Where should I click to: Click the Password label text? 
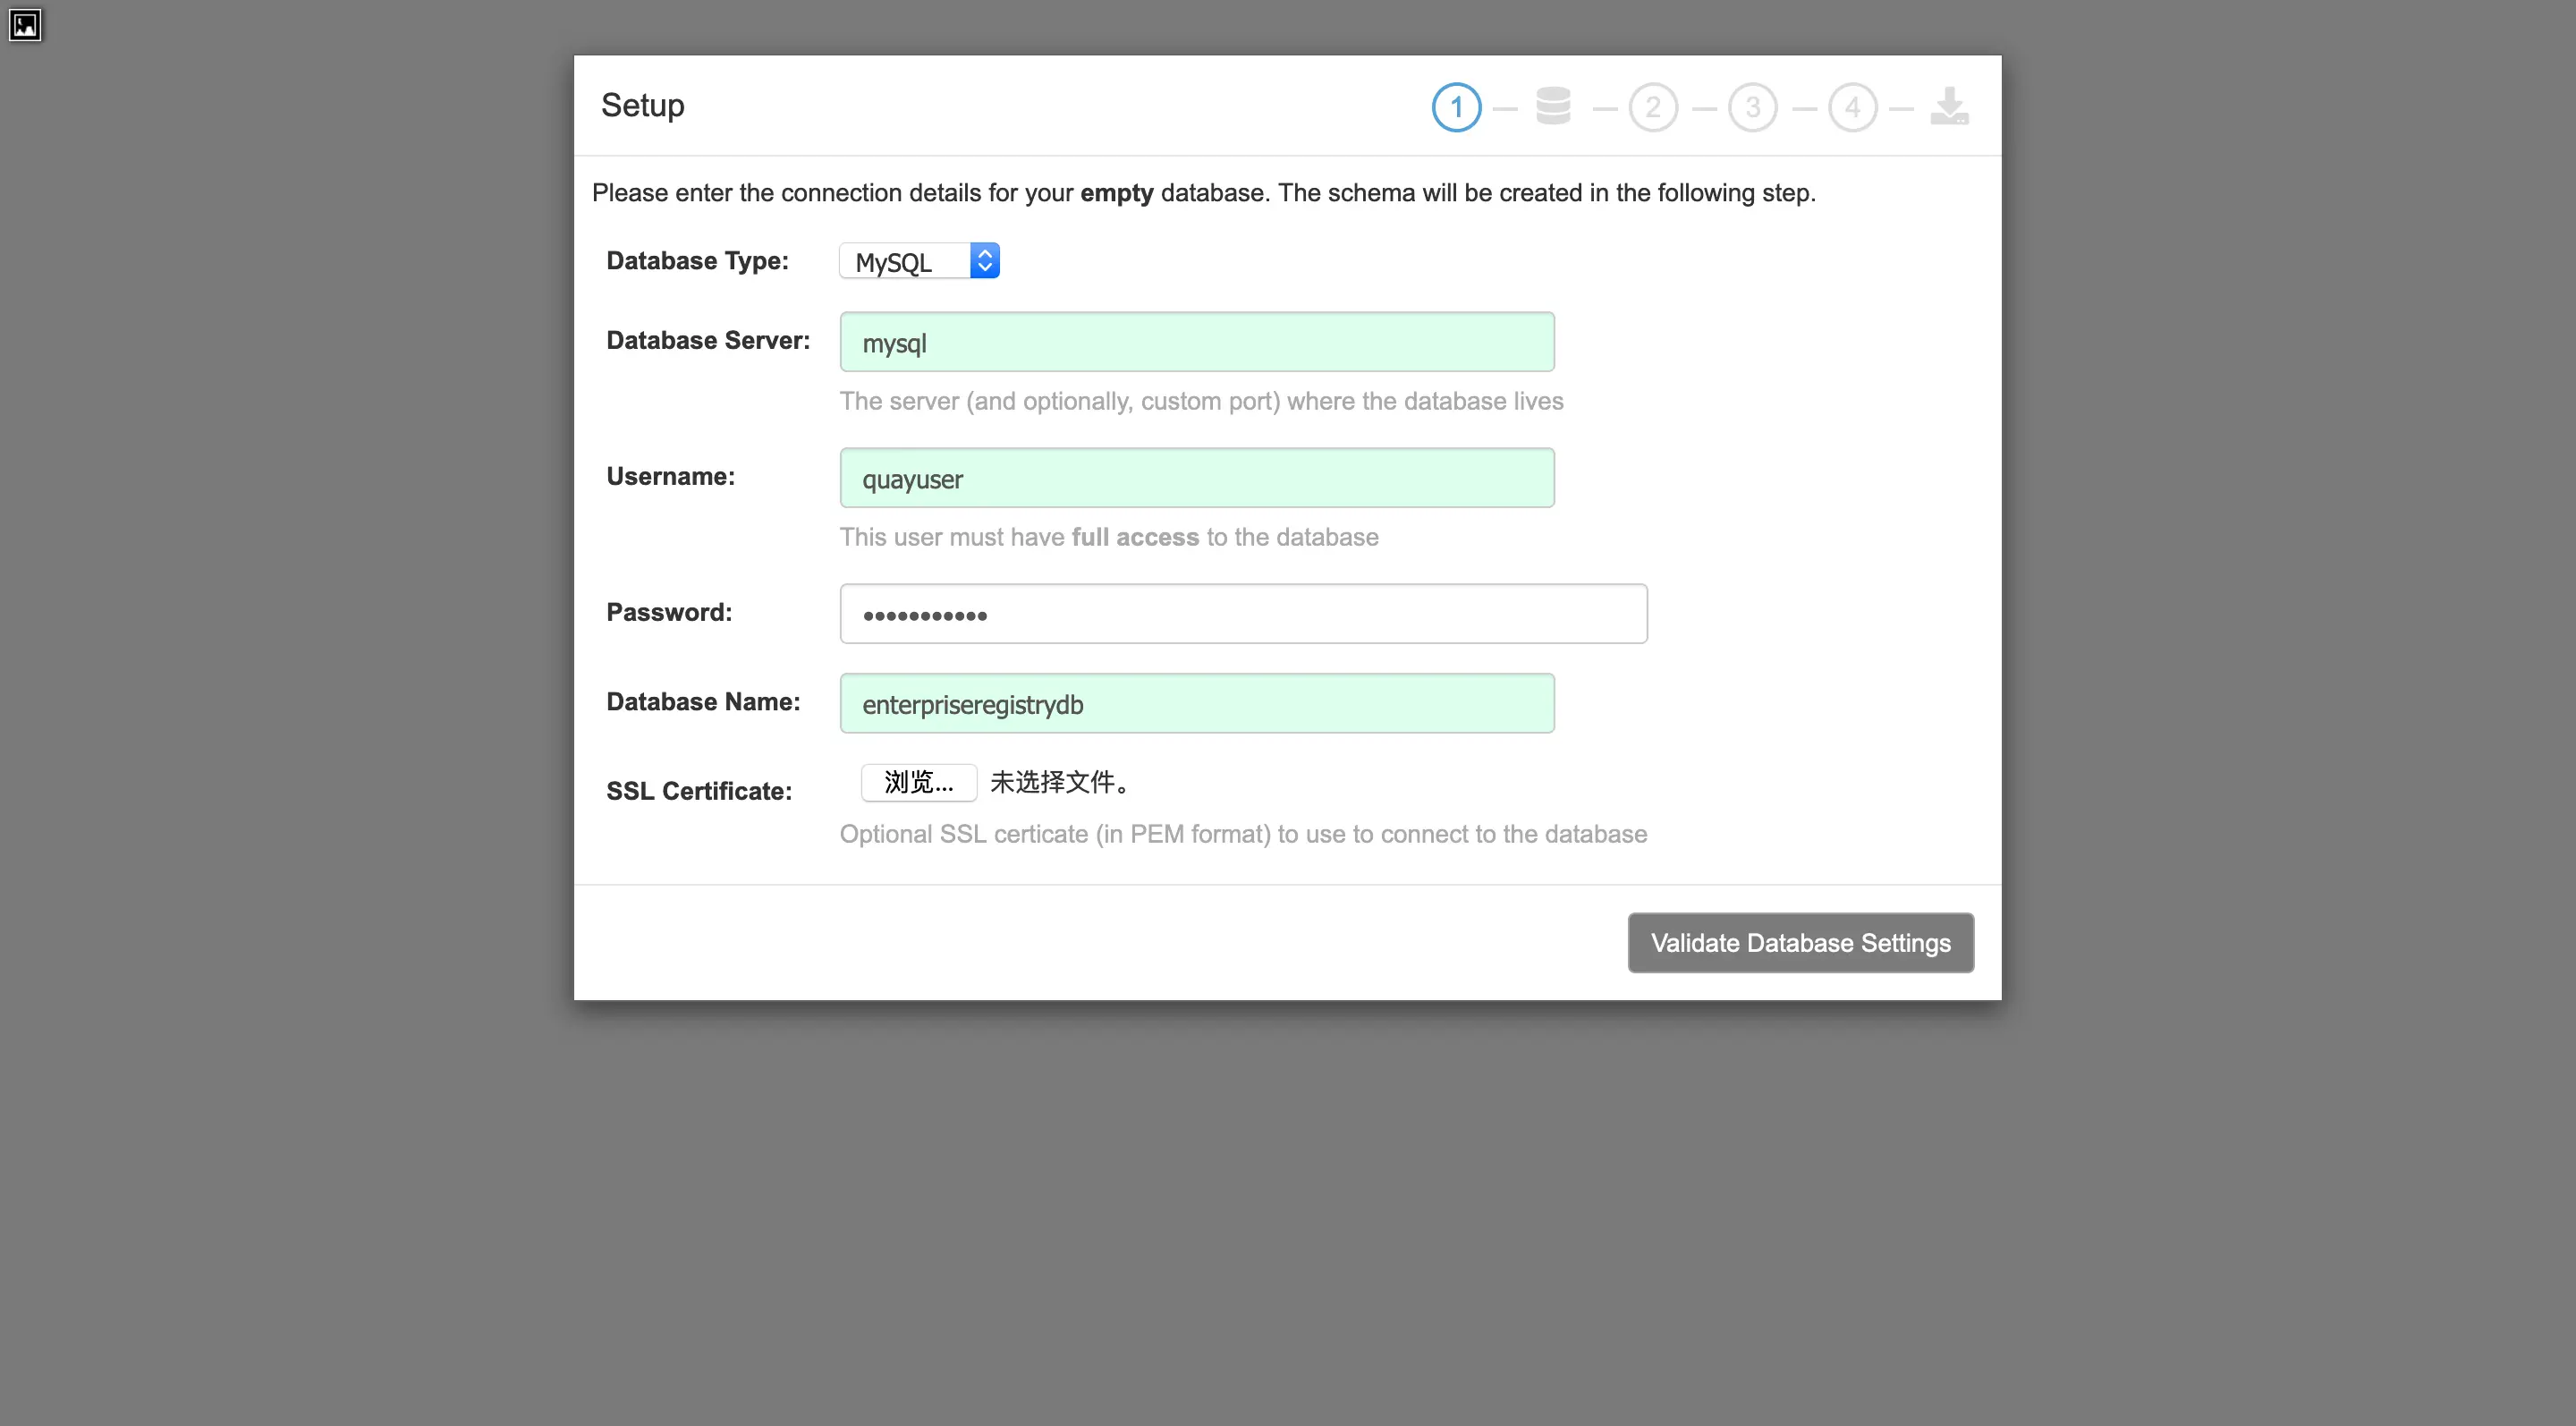669,612
